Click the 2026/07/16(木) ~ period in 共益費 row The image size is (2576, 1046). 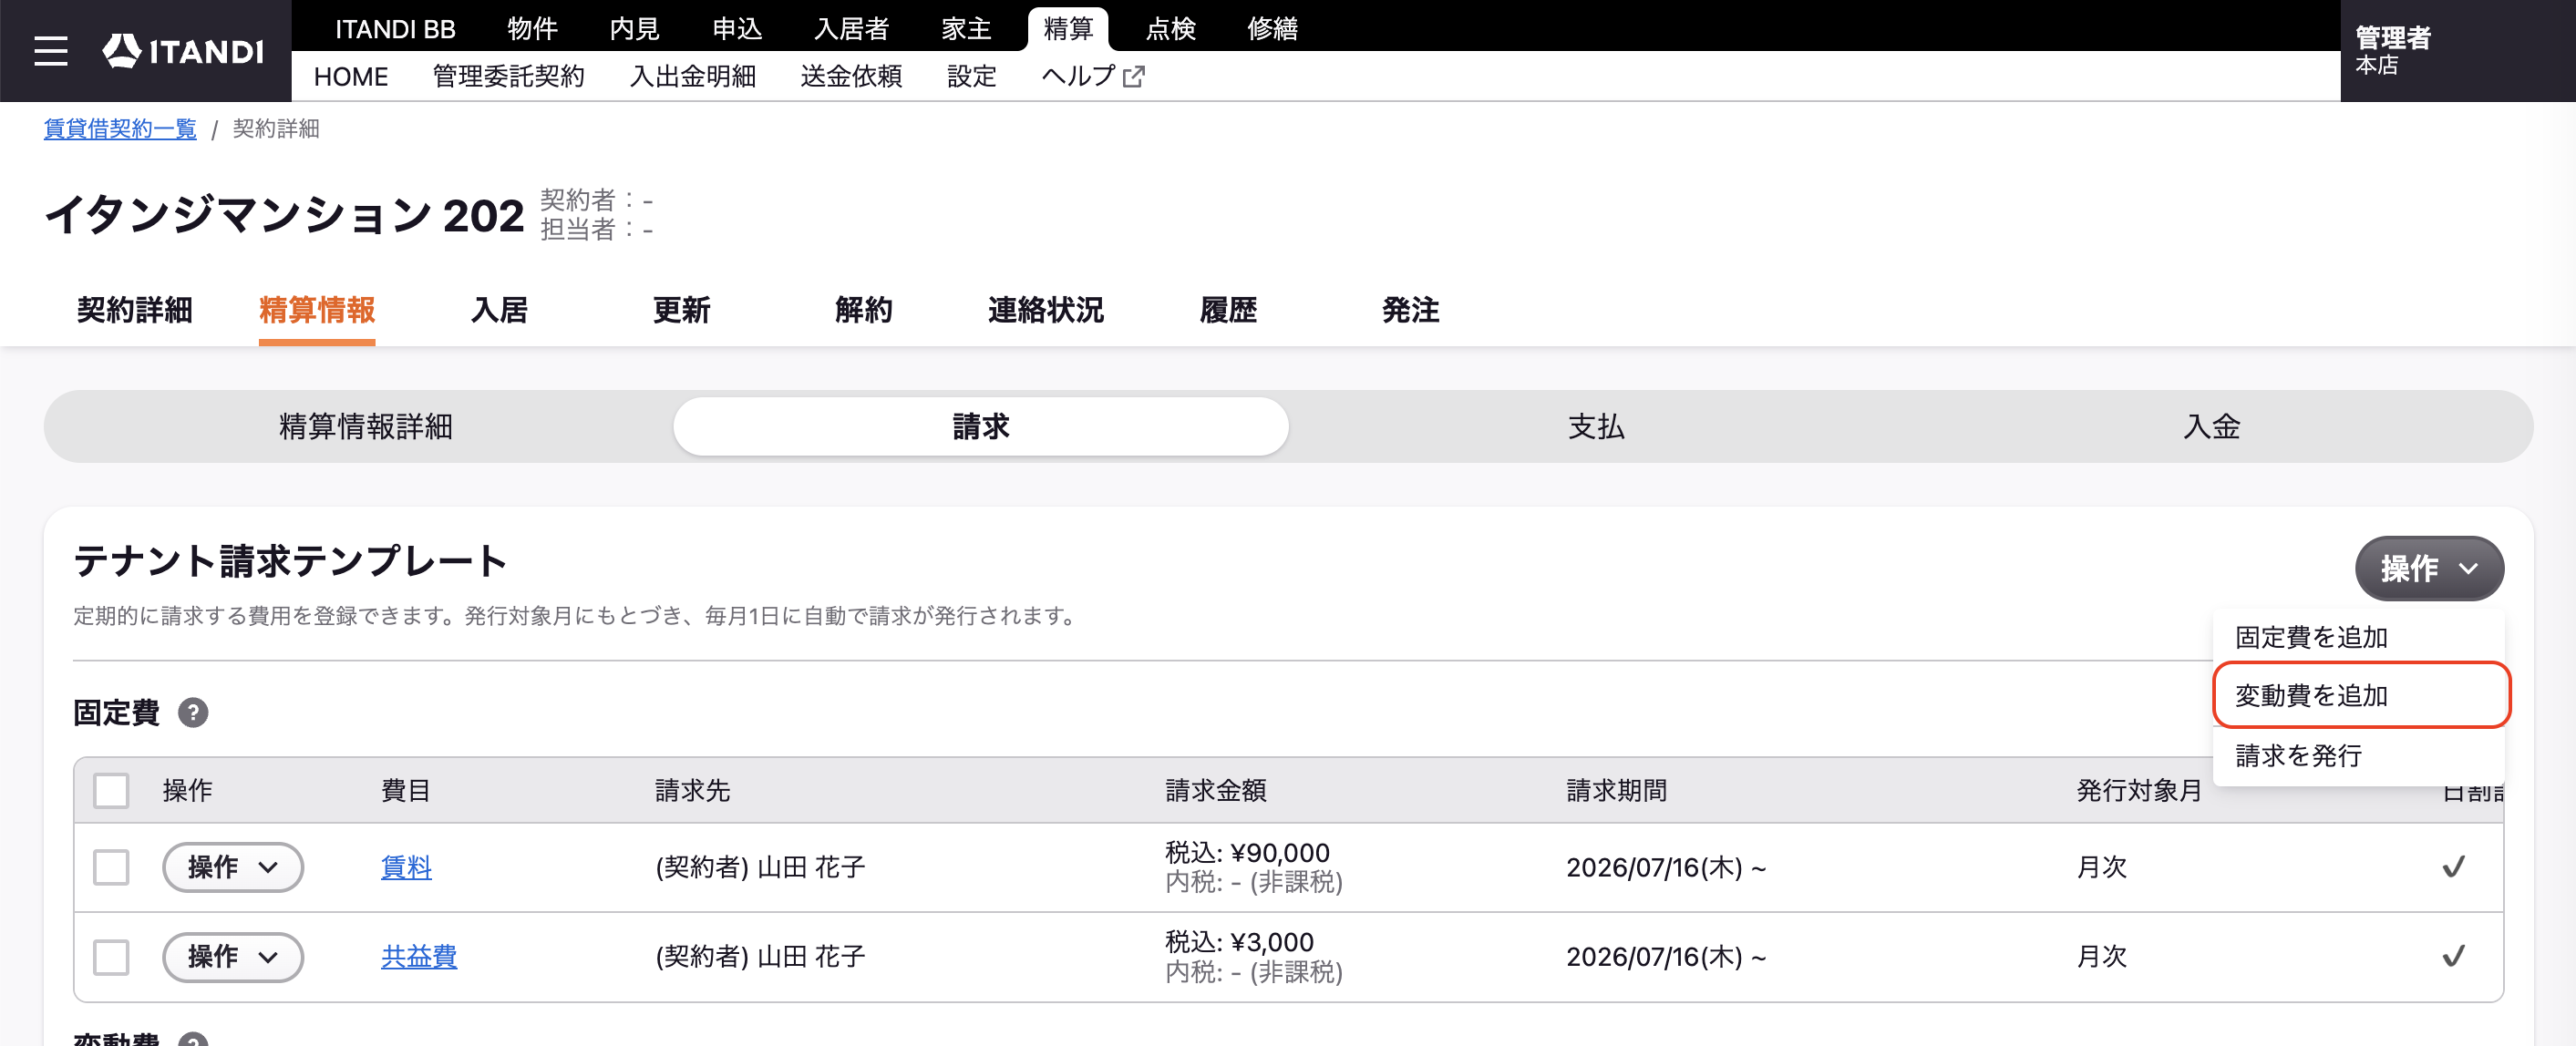[x=1666, y=956]
